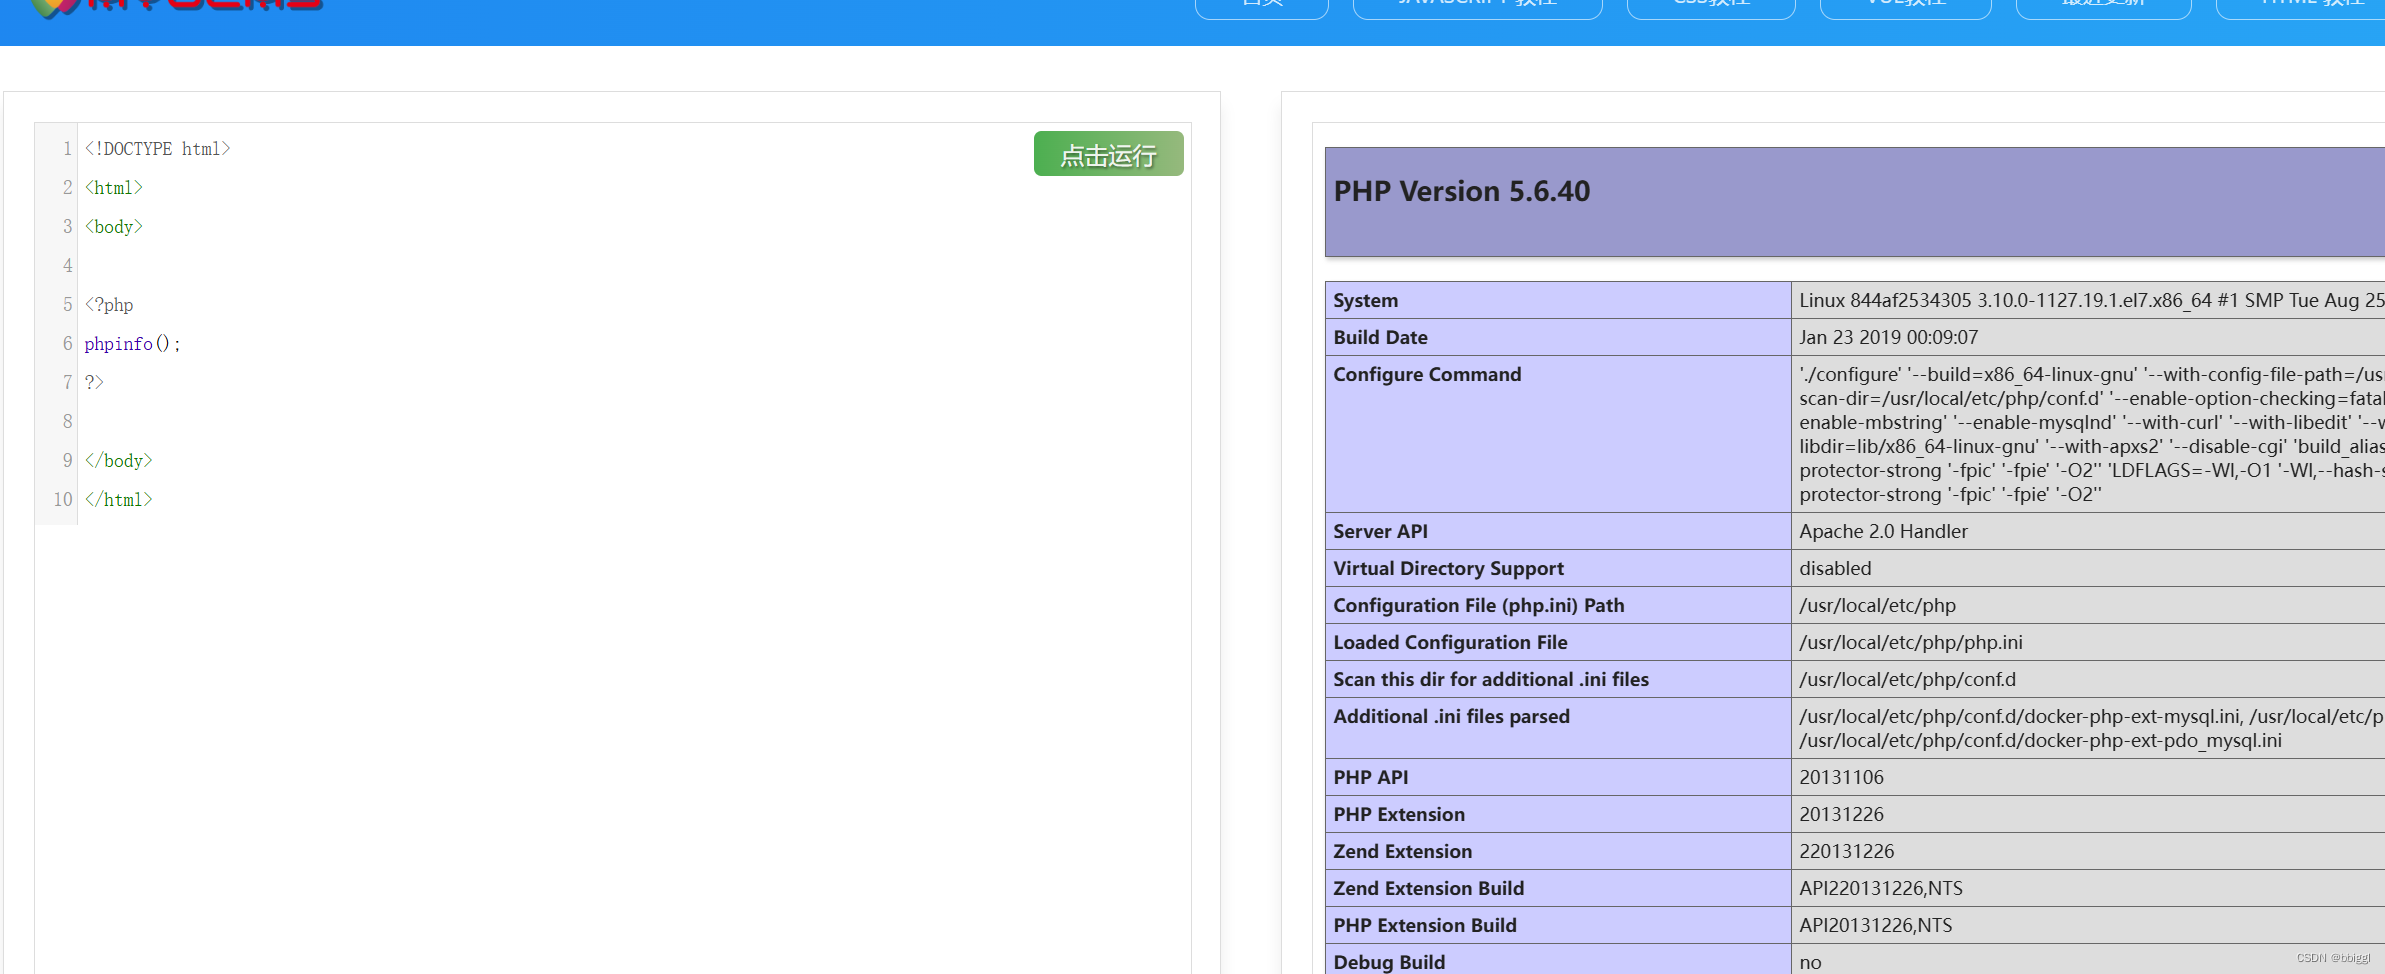Click the opening '<body>' tag in the editor

click(x=114, y=227)
